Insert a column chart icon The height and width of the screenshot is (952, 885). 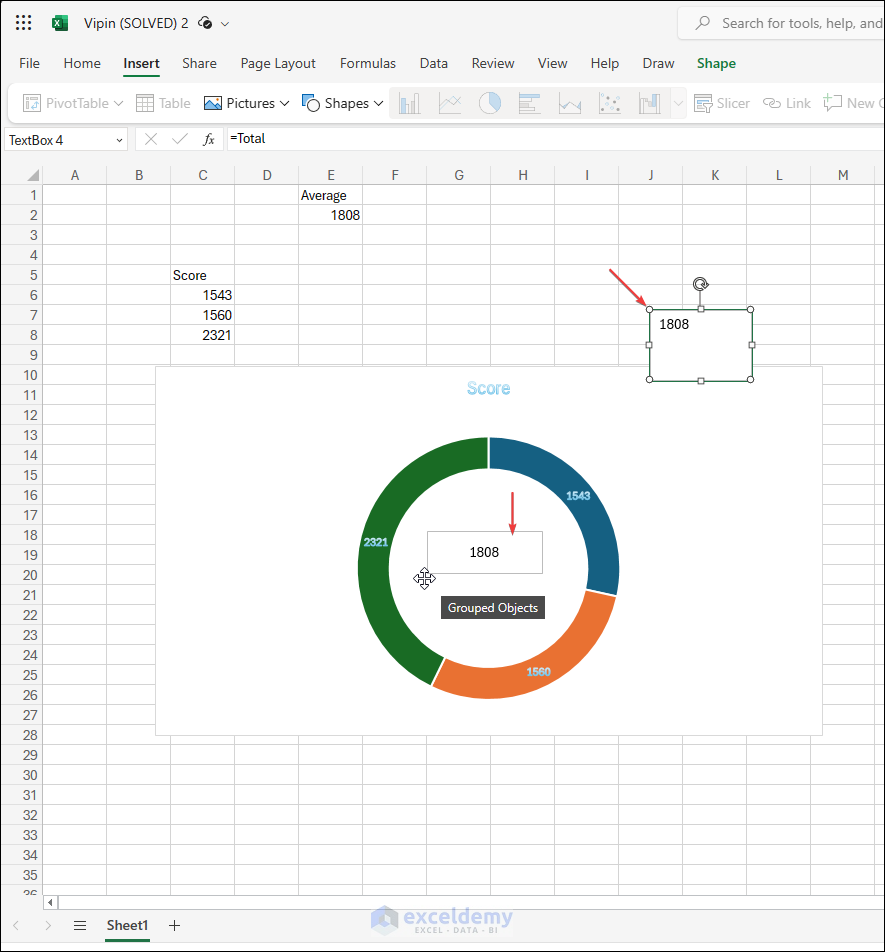(410, 103)
